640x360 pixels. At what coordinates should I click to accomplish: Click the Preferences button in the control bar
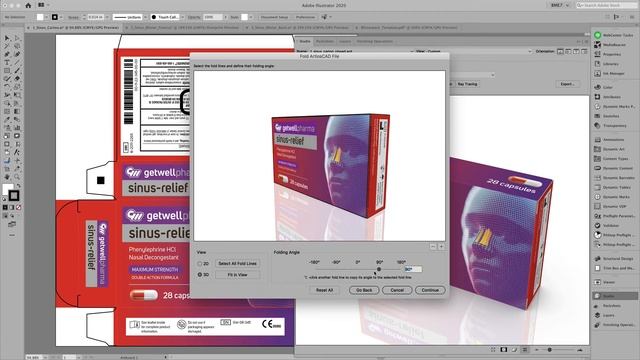(x=305, y=17)
